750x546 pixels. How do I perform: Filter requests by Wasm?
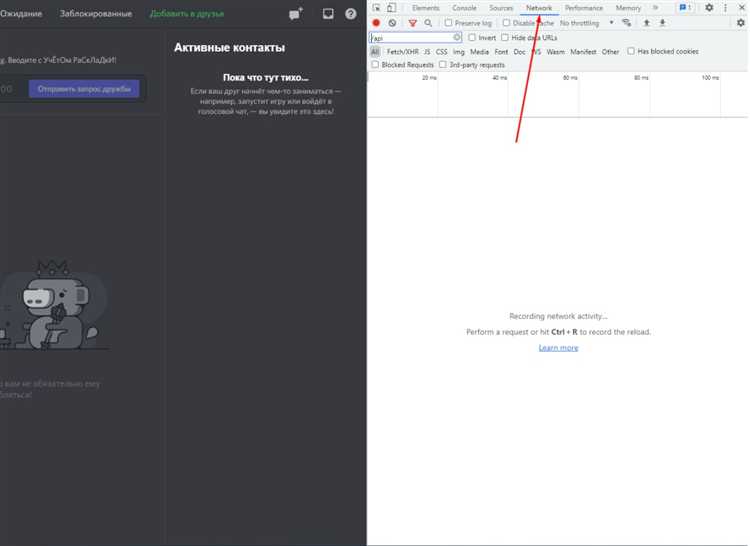point(555,52)
